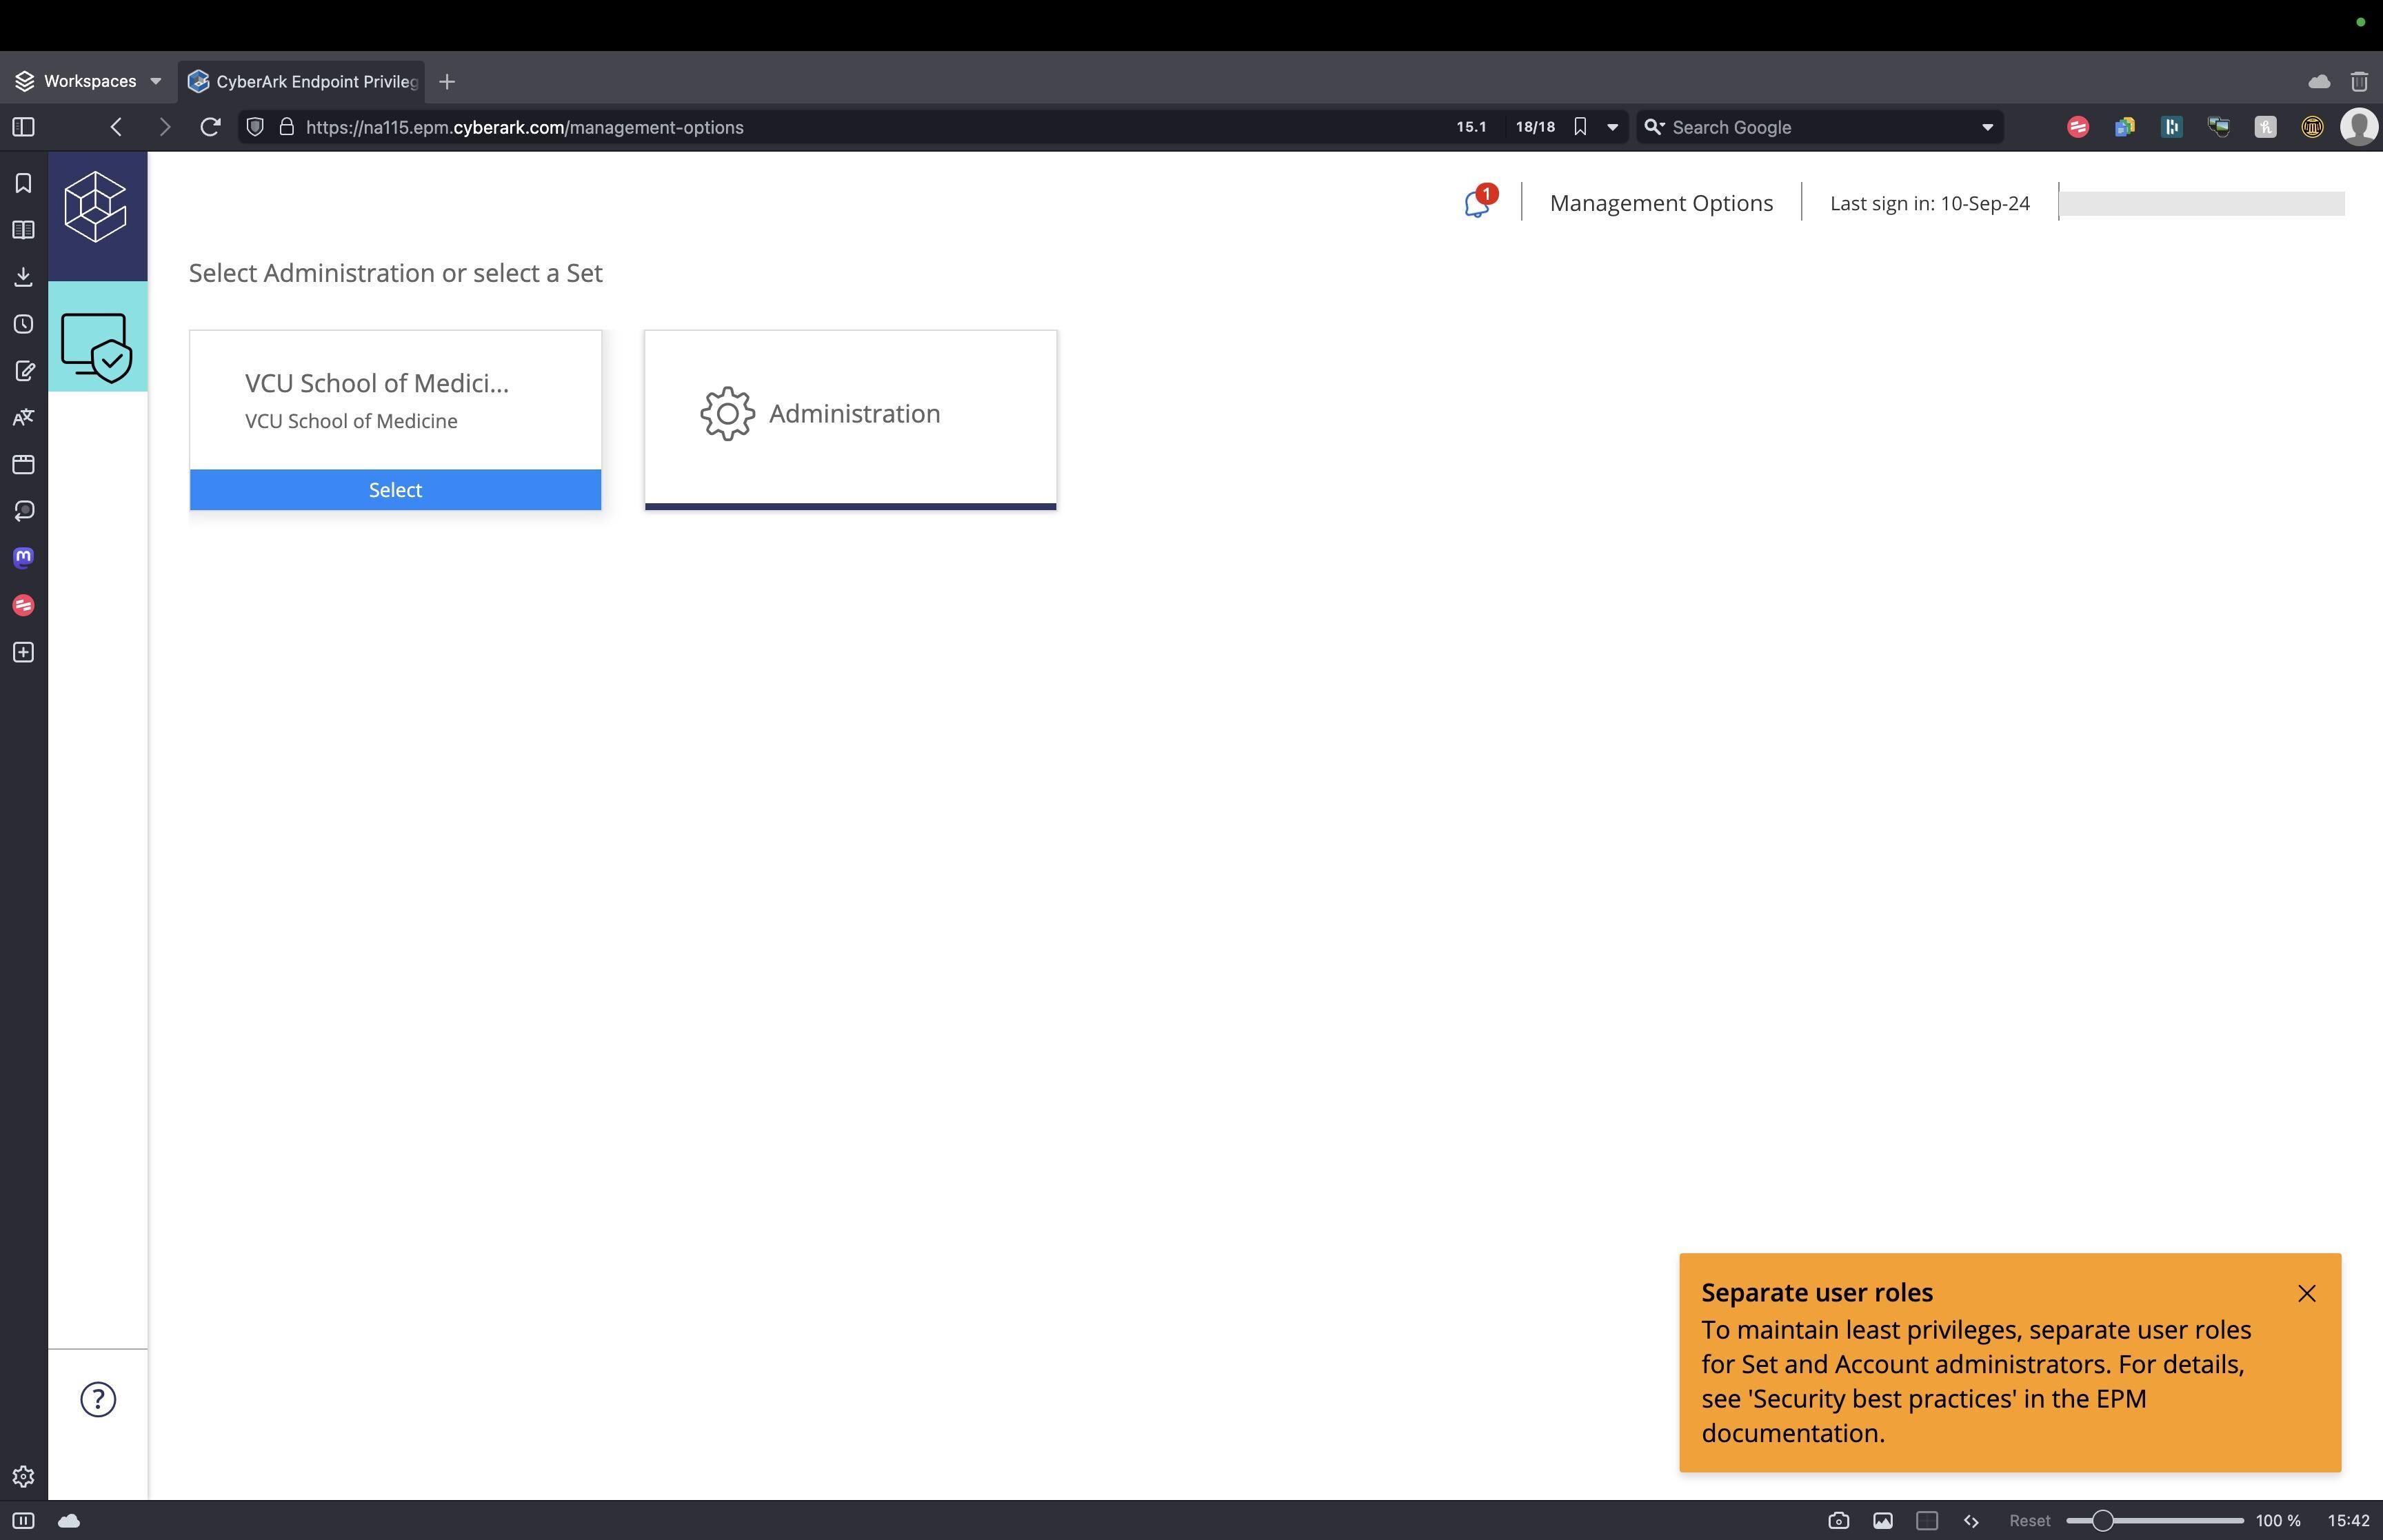The image size is (2383, 1540).
Task: Open the browser downloads panel icon
Action: click(23, 277)
